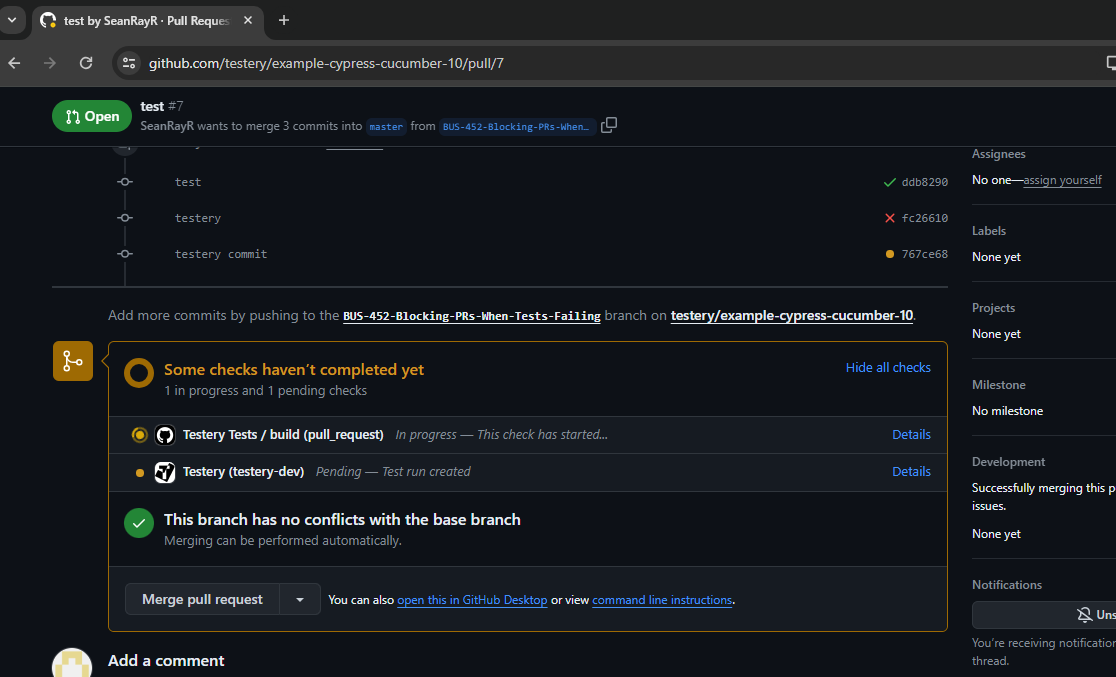1116x677 pixels.
Task: Click the Assignees sidebar heading
Action: [999, 154]
